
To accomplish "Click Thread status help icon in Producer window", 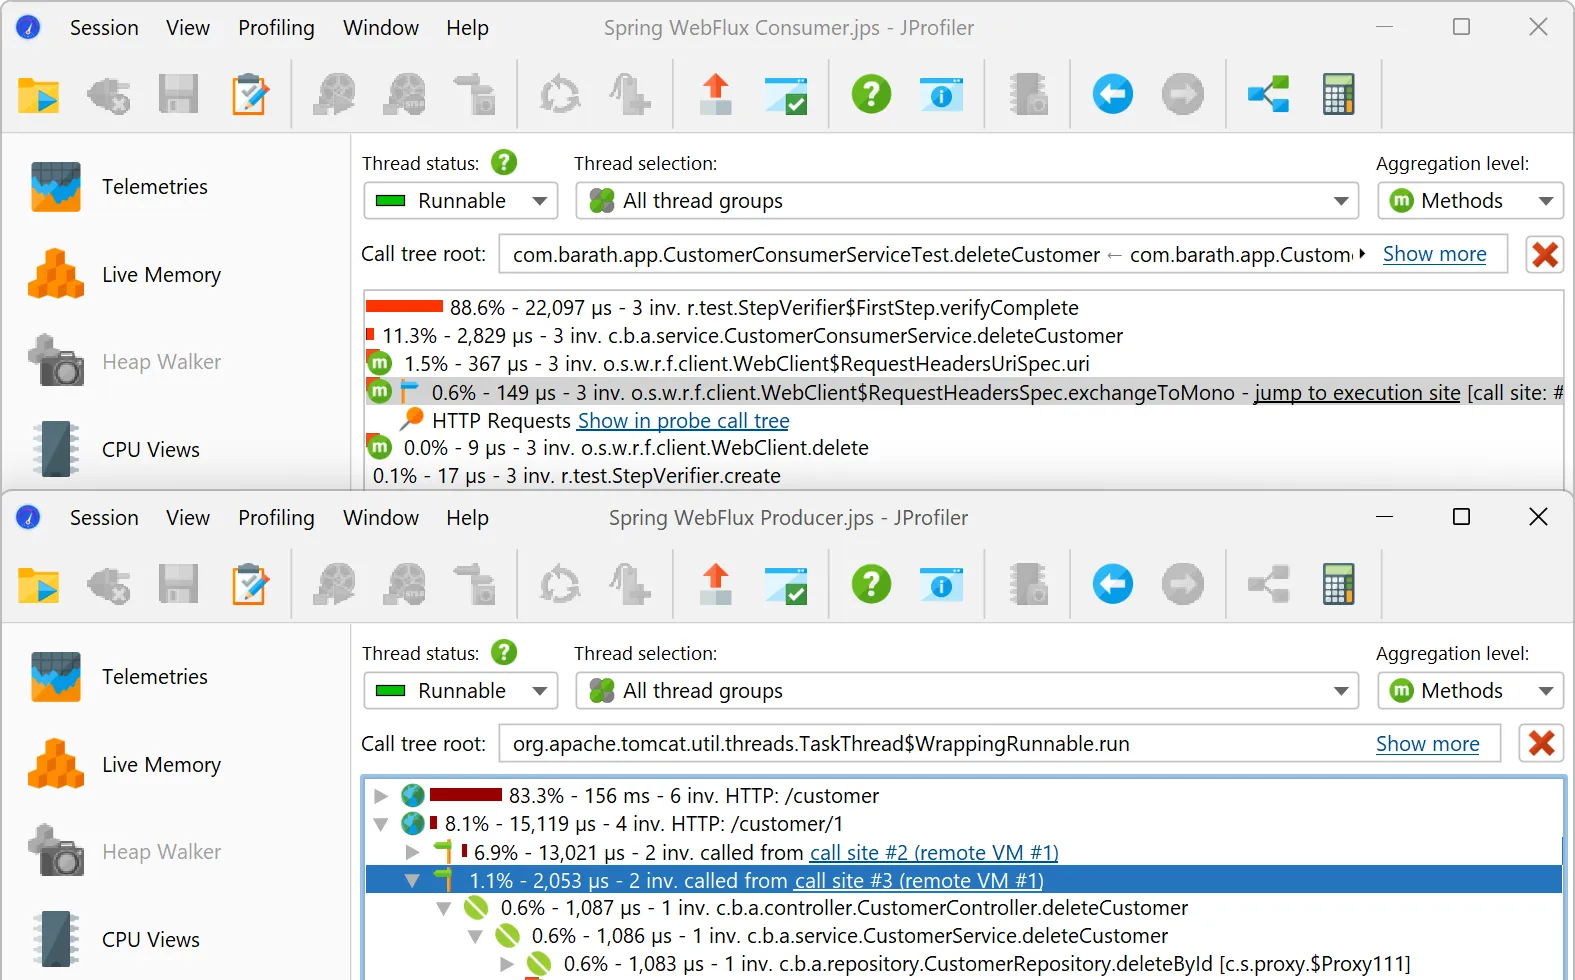I will 504,652.
